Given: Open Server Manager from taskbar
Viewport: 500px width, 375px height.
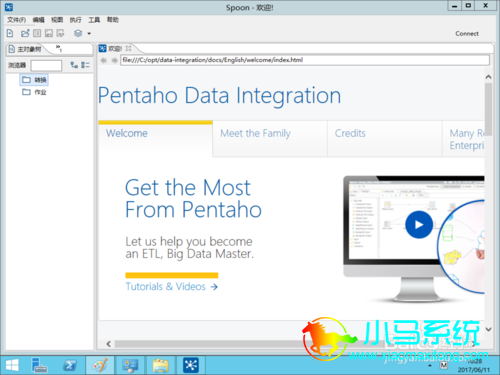Looking at the screenshot, I should click(x=39, y=365).
